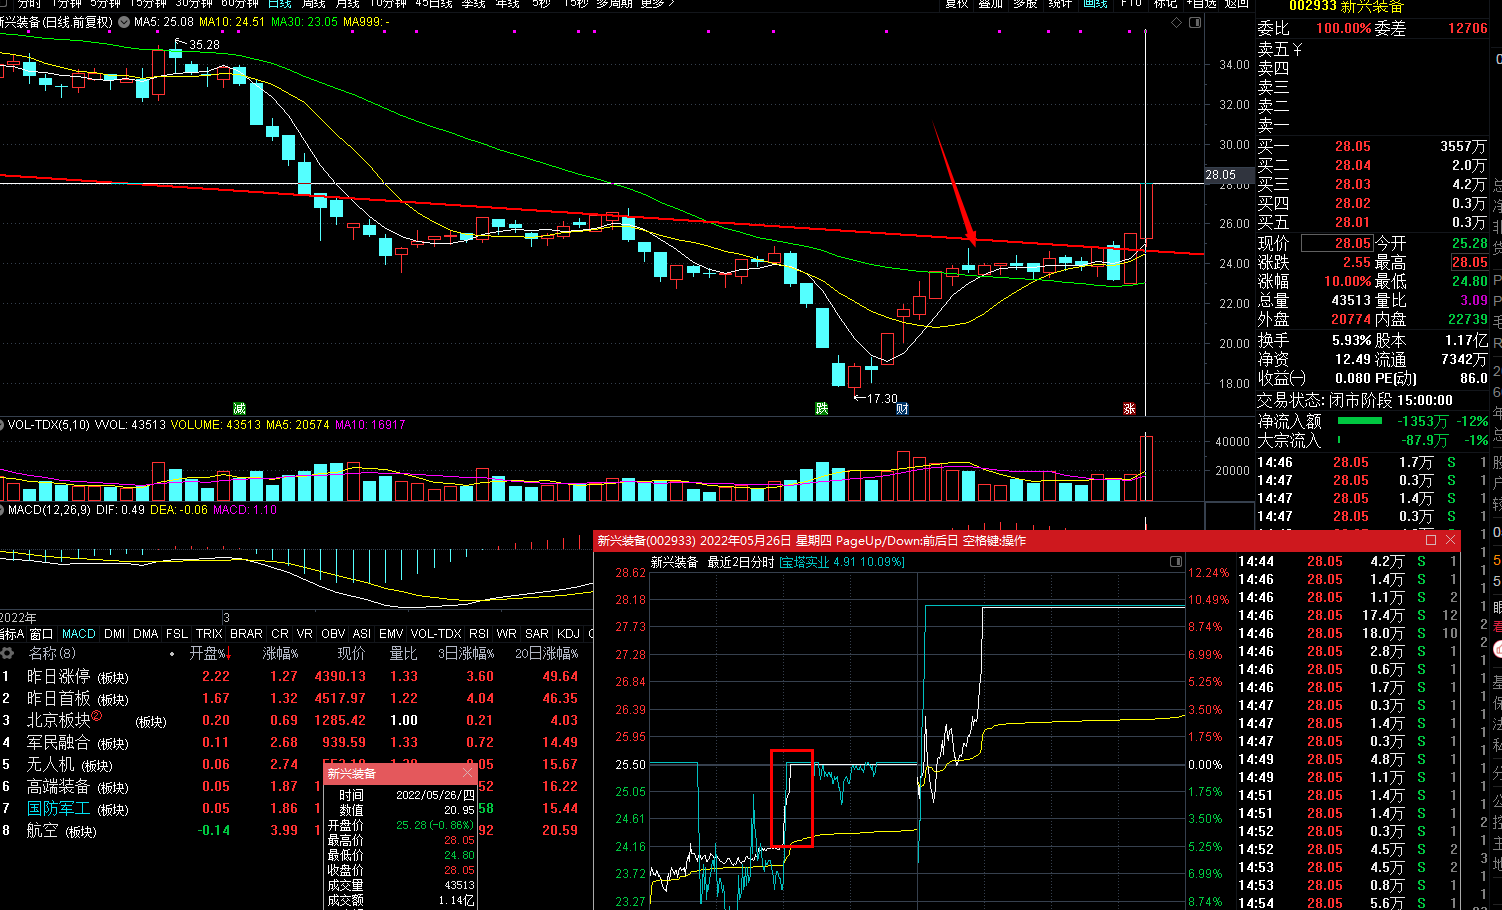Open the 多周期 multi-period view

click(614, 4)
